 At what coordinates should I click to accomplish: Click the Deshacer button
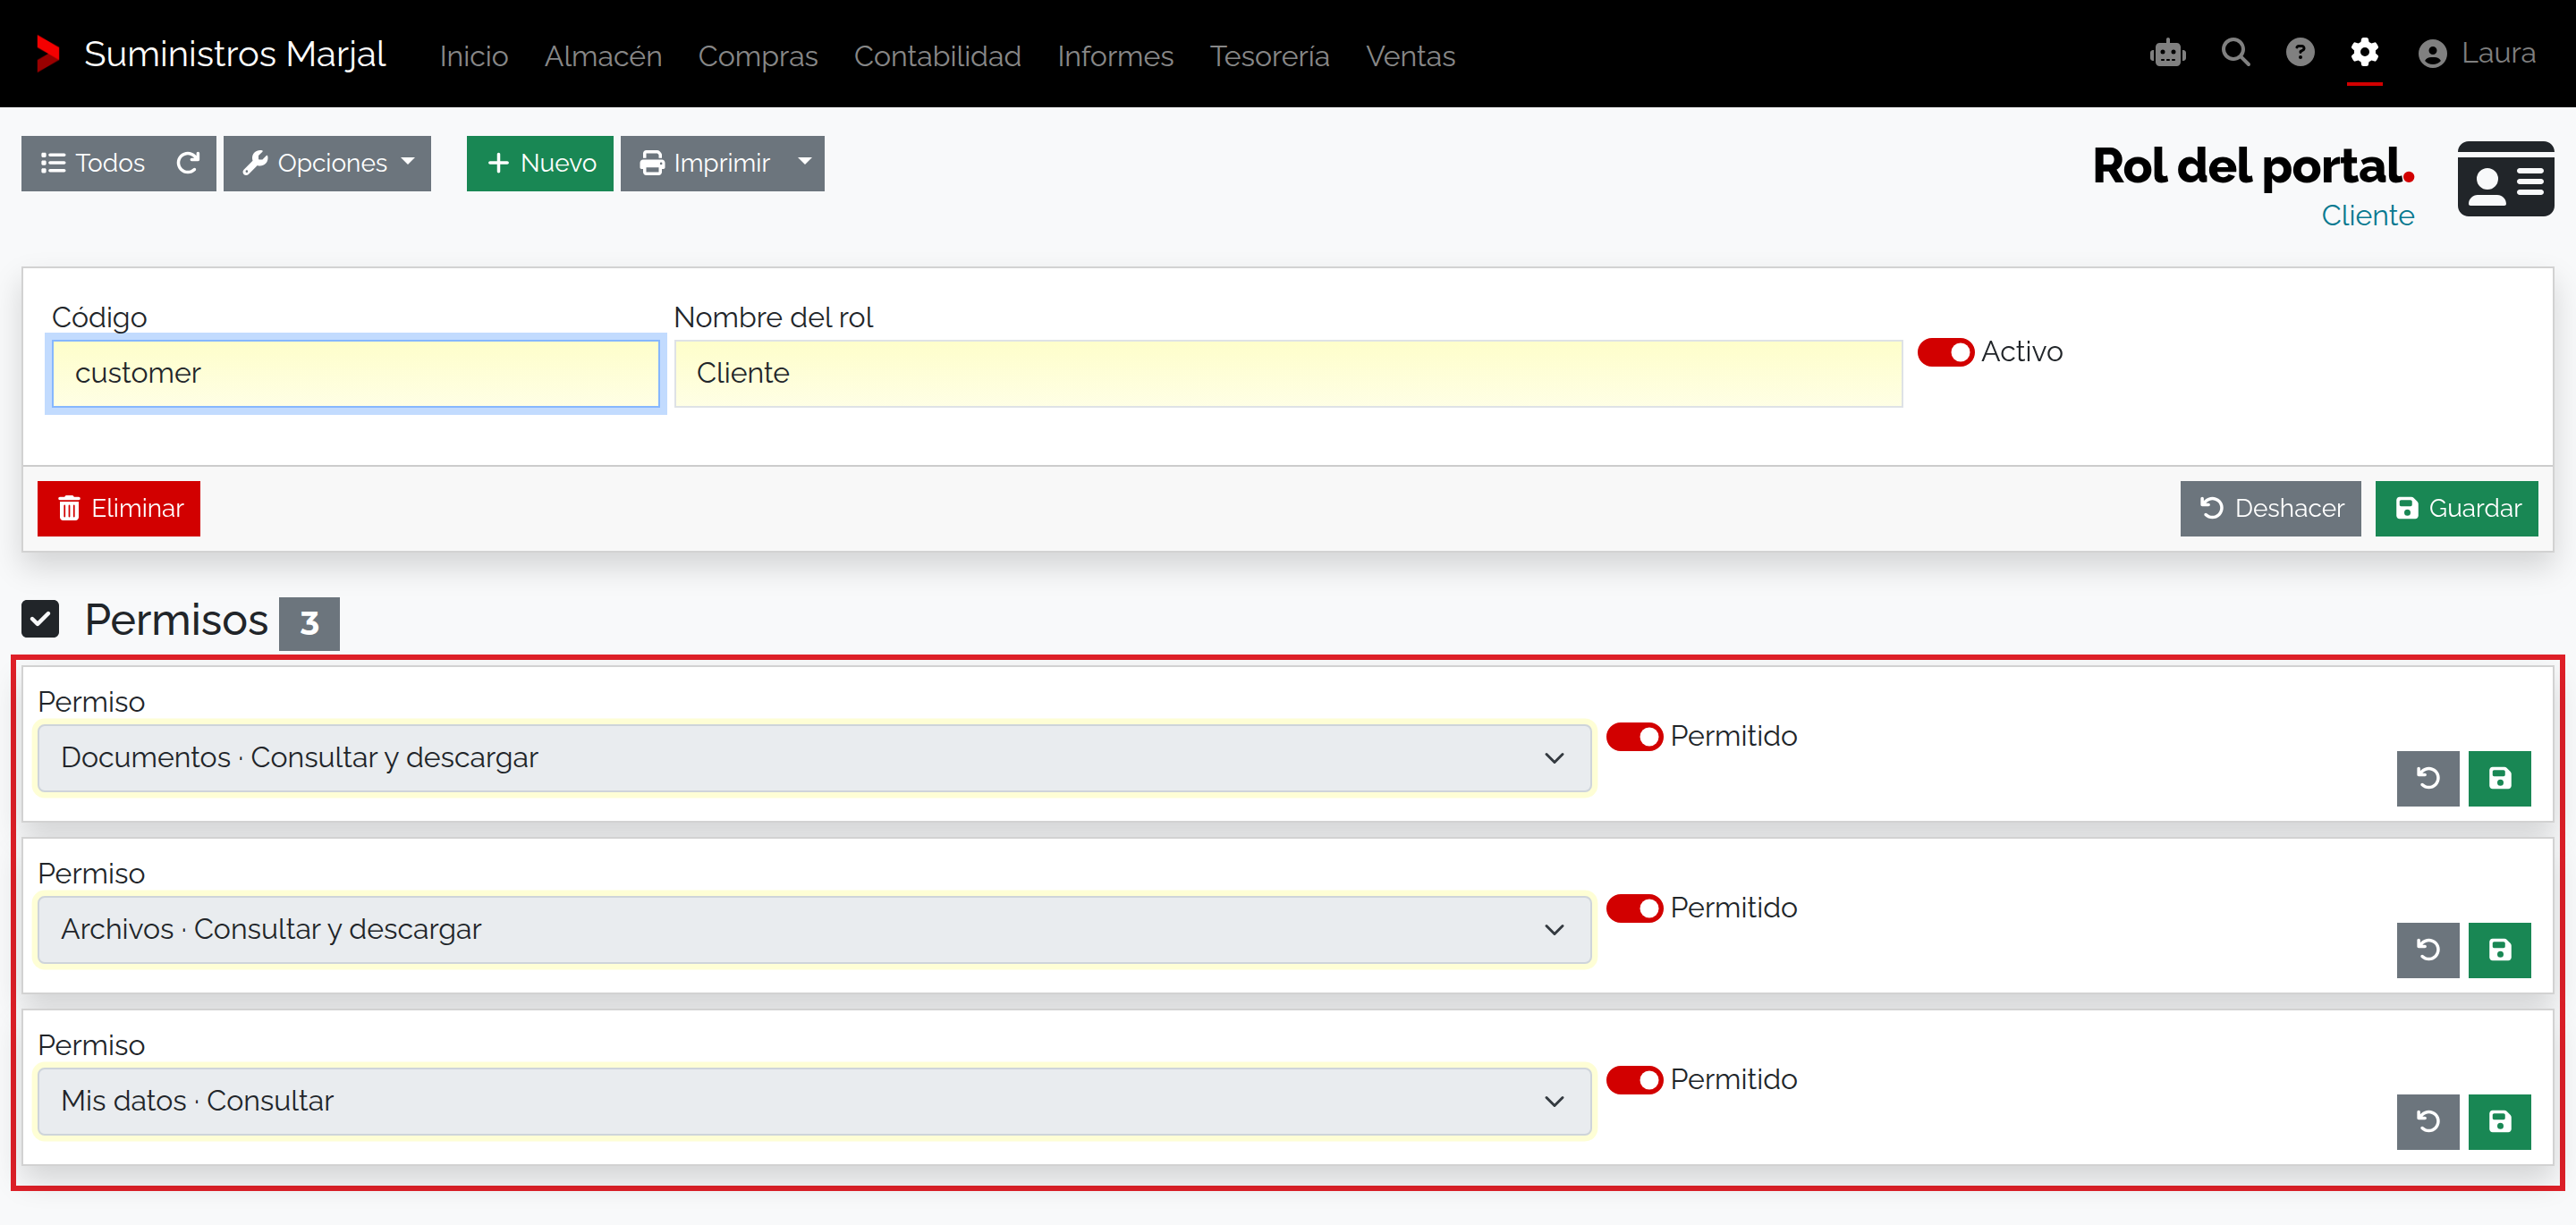pyautogui.click(x=2270, y=509)
